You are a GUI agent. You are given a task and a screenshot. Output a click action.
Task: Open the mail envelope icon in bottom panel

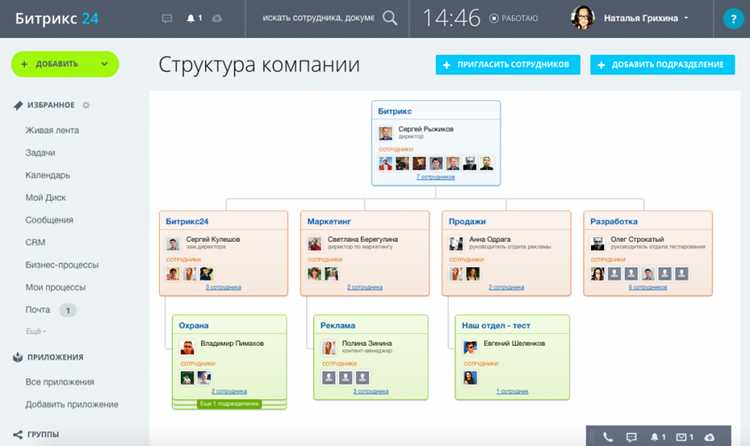pos(681,437)
